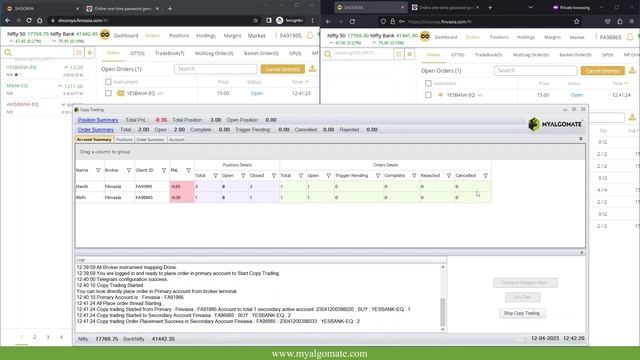Click orders Search field in left browser
Viewport: 640px width, 360px height.
click(216, 69)
